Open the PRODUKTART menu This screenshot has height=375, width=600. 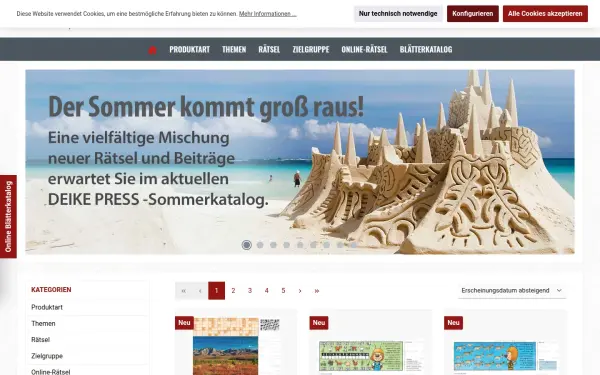189,49
